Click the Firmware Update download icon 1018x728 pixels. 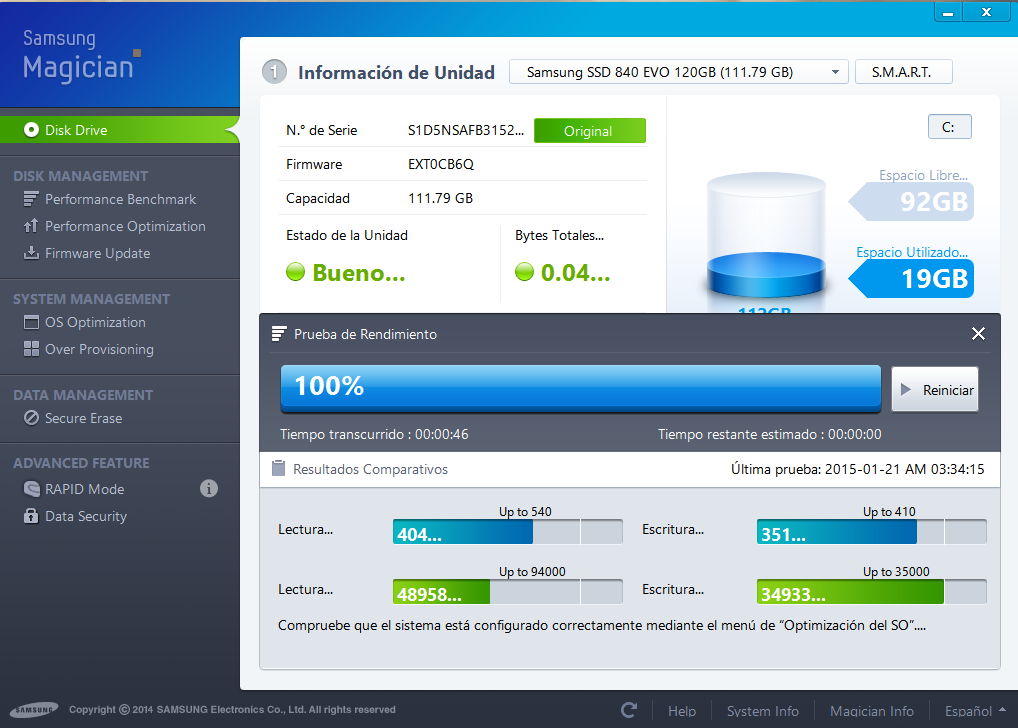[x=31, y=253]
